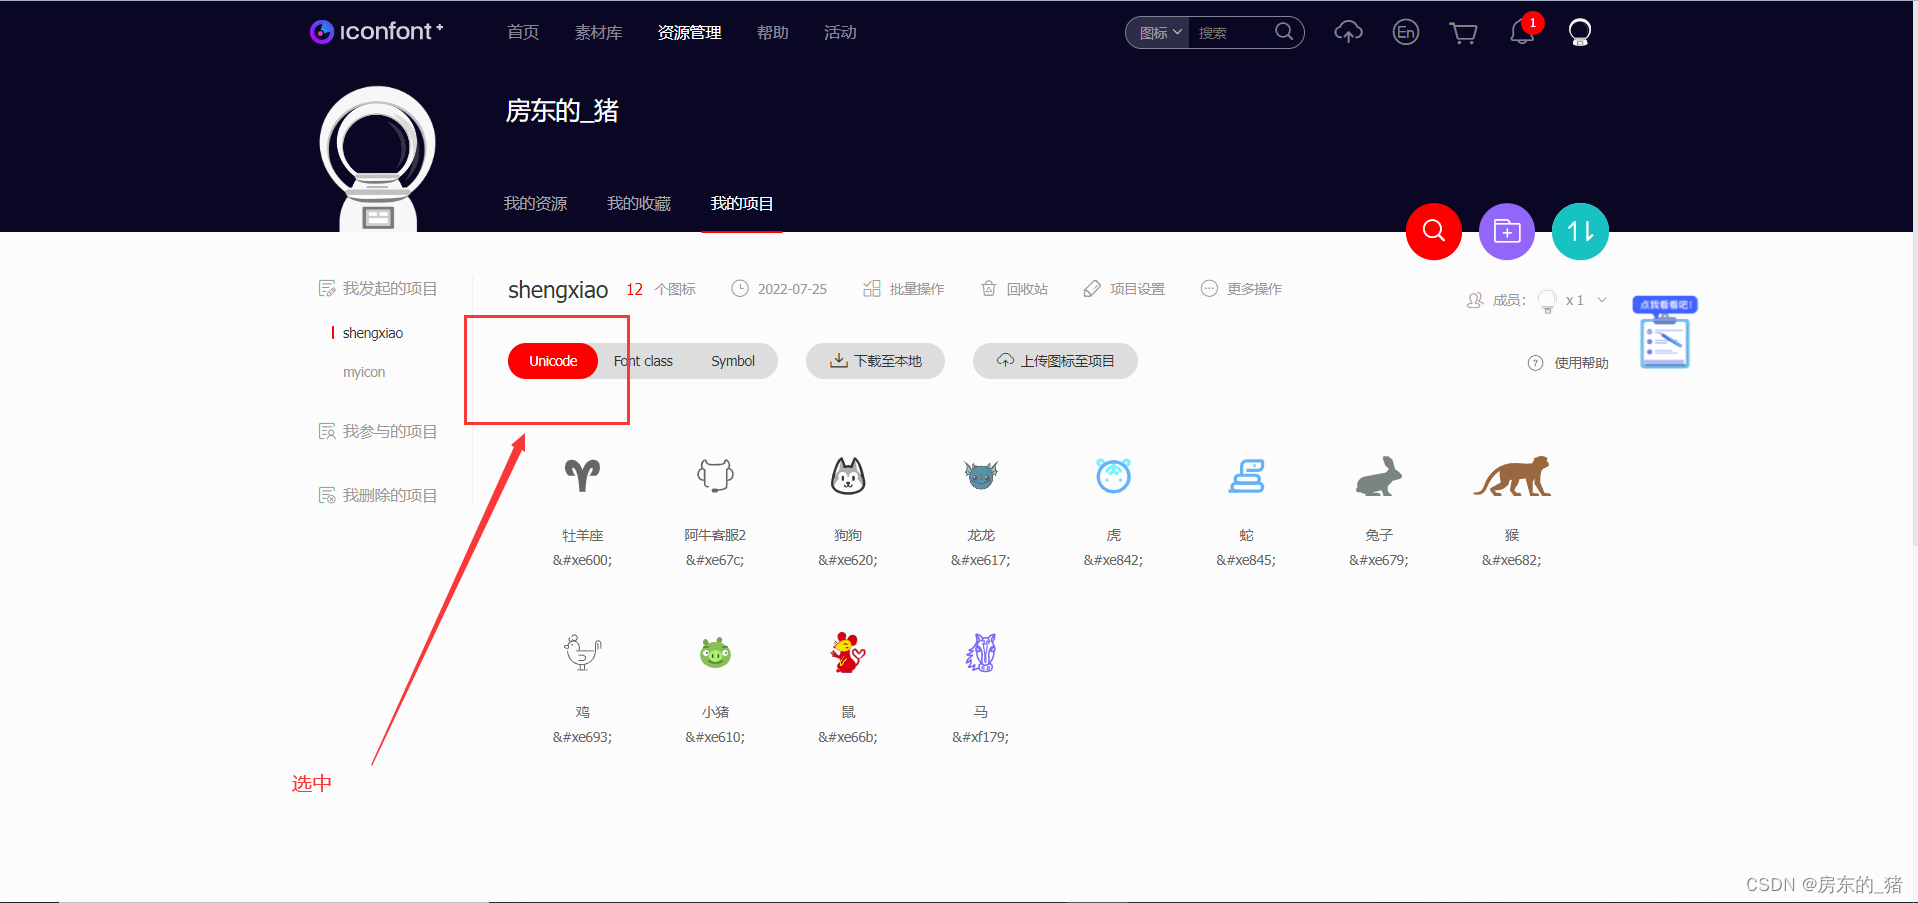
Task: Click the purple new project folder button
Action: [x=1507, y=231]
